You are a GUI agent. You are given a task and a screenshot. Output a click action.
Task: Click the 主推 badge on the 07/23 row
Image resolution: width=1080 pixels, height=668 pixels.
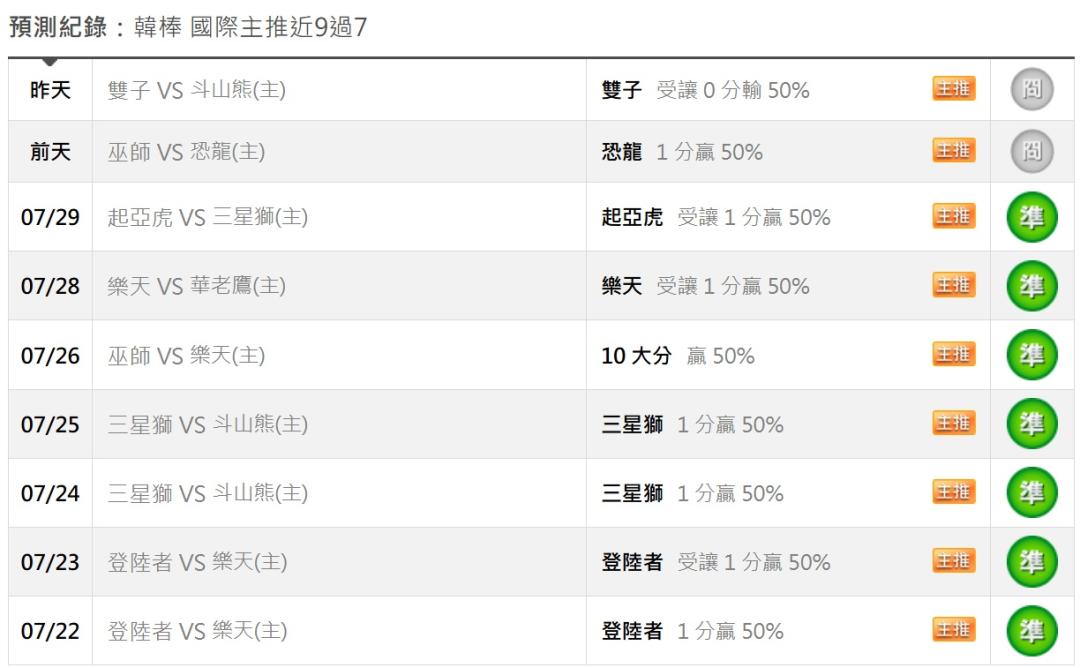click(954, 561)
